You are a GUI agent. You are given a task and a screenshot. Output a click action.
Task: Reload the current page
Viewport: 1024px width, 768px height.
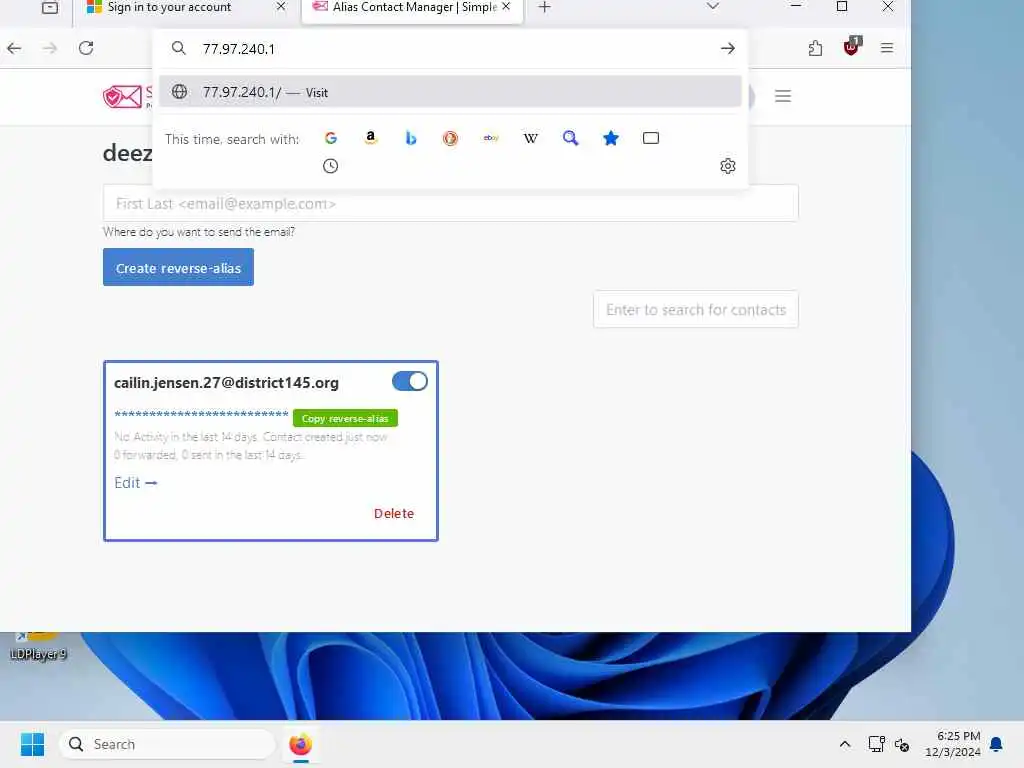click(86, 48)
